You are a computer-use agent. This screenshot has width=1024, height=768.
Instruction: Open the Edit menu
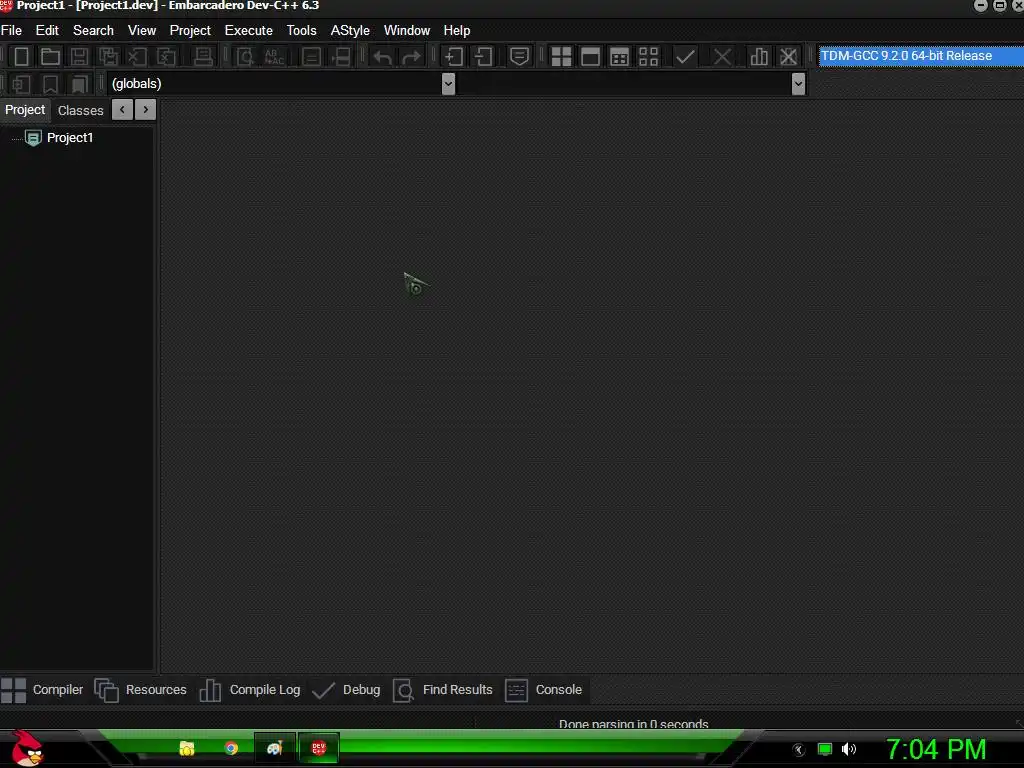(47, 31)
